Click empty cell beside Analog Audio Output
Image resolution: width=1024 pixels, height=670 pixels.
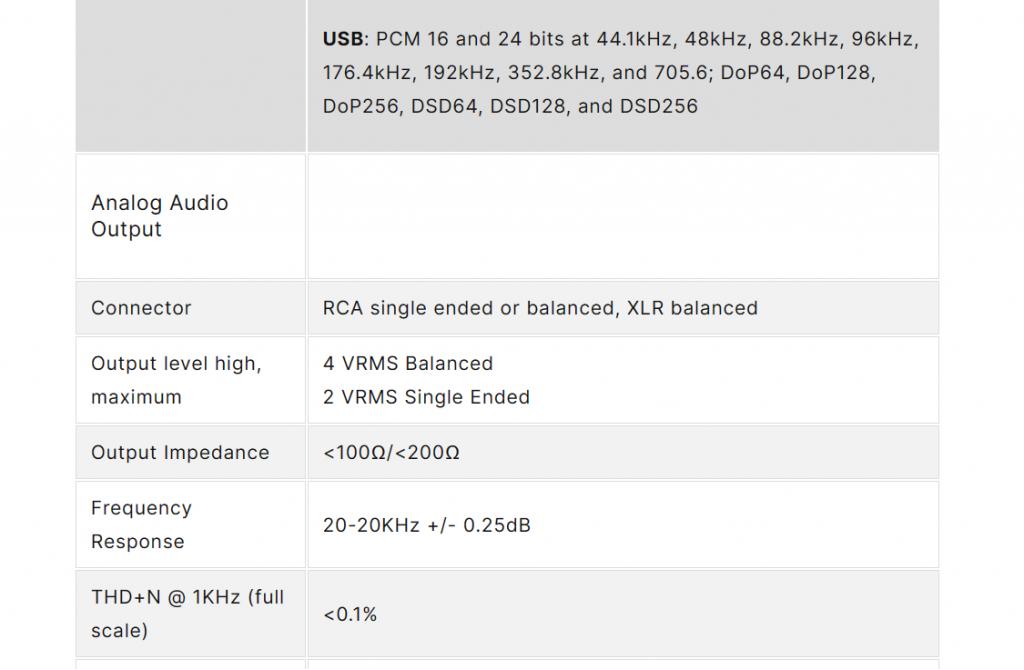[622, 216]
